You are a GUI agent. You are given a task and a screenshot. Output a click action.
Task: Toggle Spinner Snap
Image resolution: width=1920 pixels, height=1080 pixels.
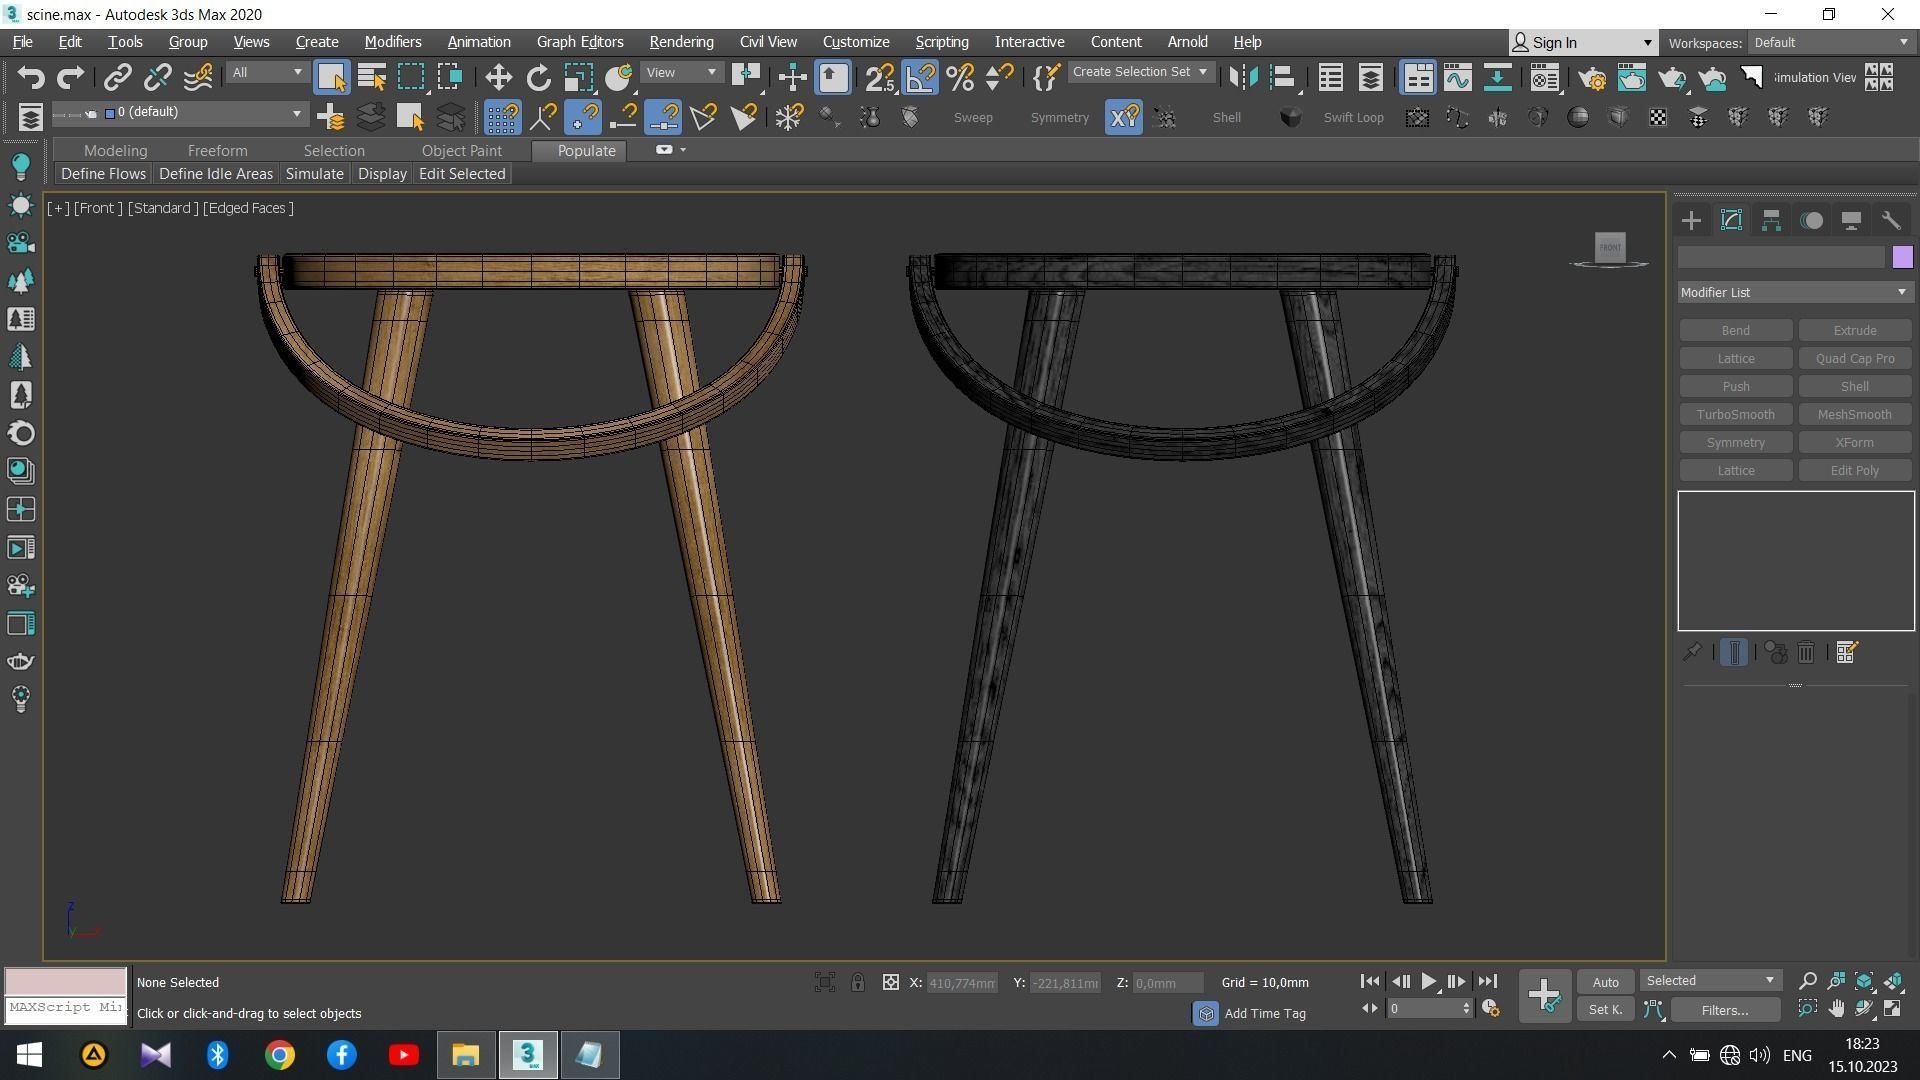point(1000,77)
